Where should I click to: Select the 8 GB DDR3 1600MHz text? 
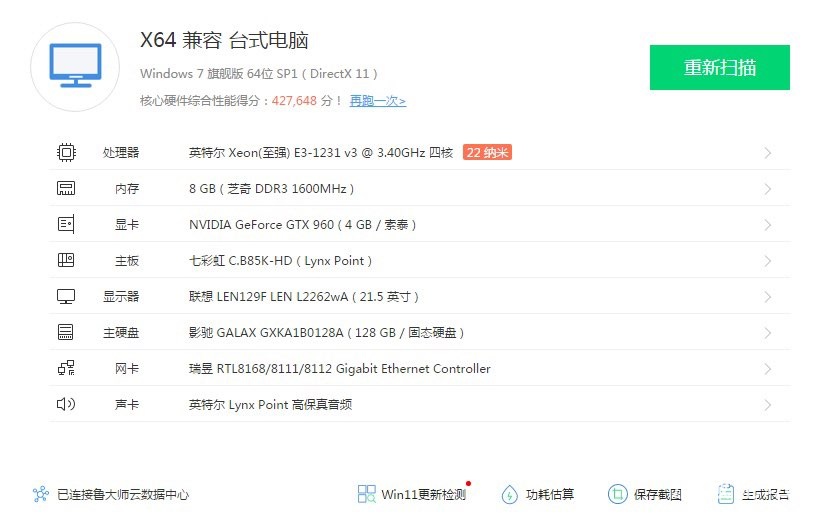click(x=271, y=189)
